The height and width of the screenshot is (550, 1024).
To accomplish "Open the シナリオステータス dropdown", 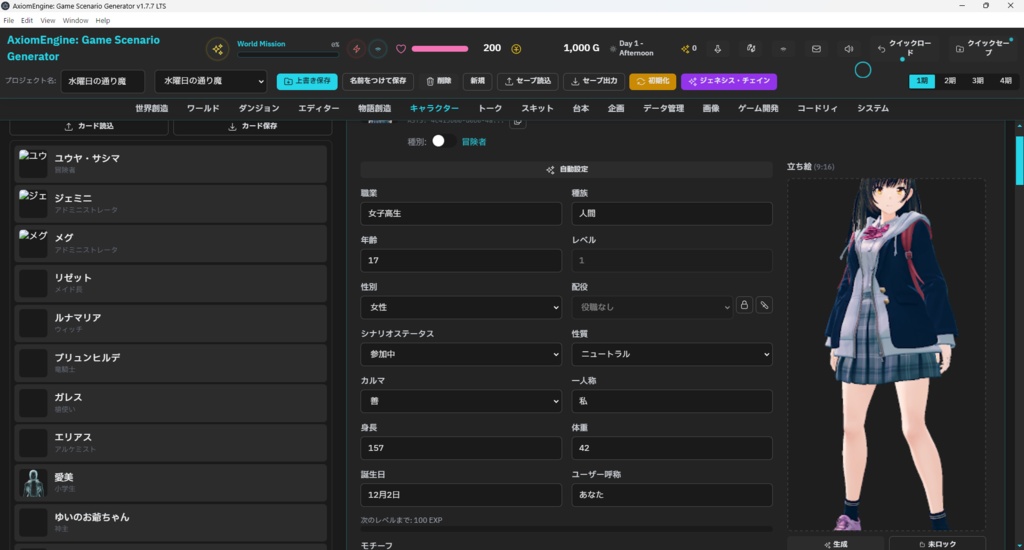I will coord(461,354).
